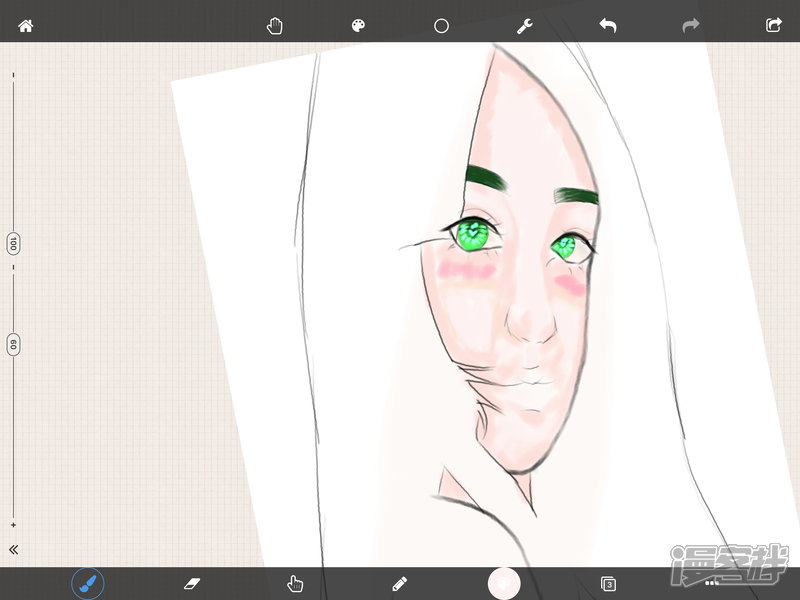Open the layers panel showing 3 layers
Screen dimensions: 800x600
[608, 583]
